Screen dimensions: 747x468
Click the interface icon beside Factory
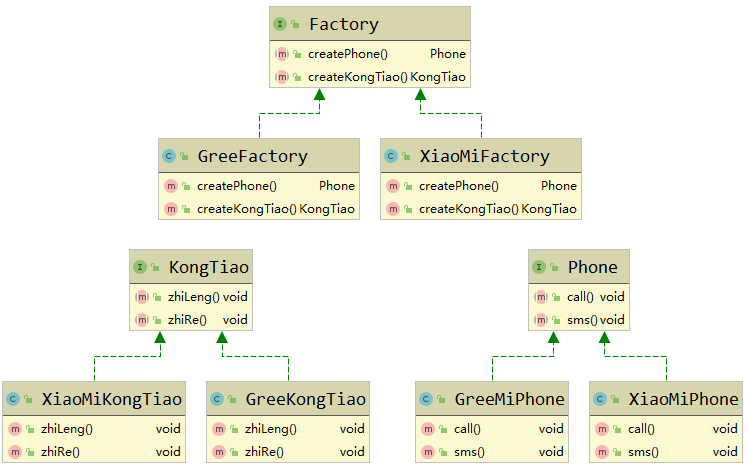[x=280, y=24]
